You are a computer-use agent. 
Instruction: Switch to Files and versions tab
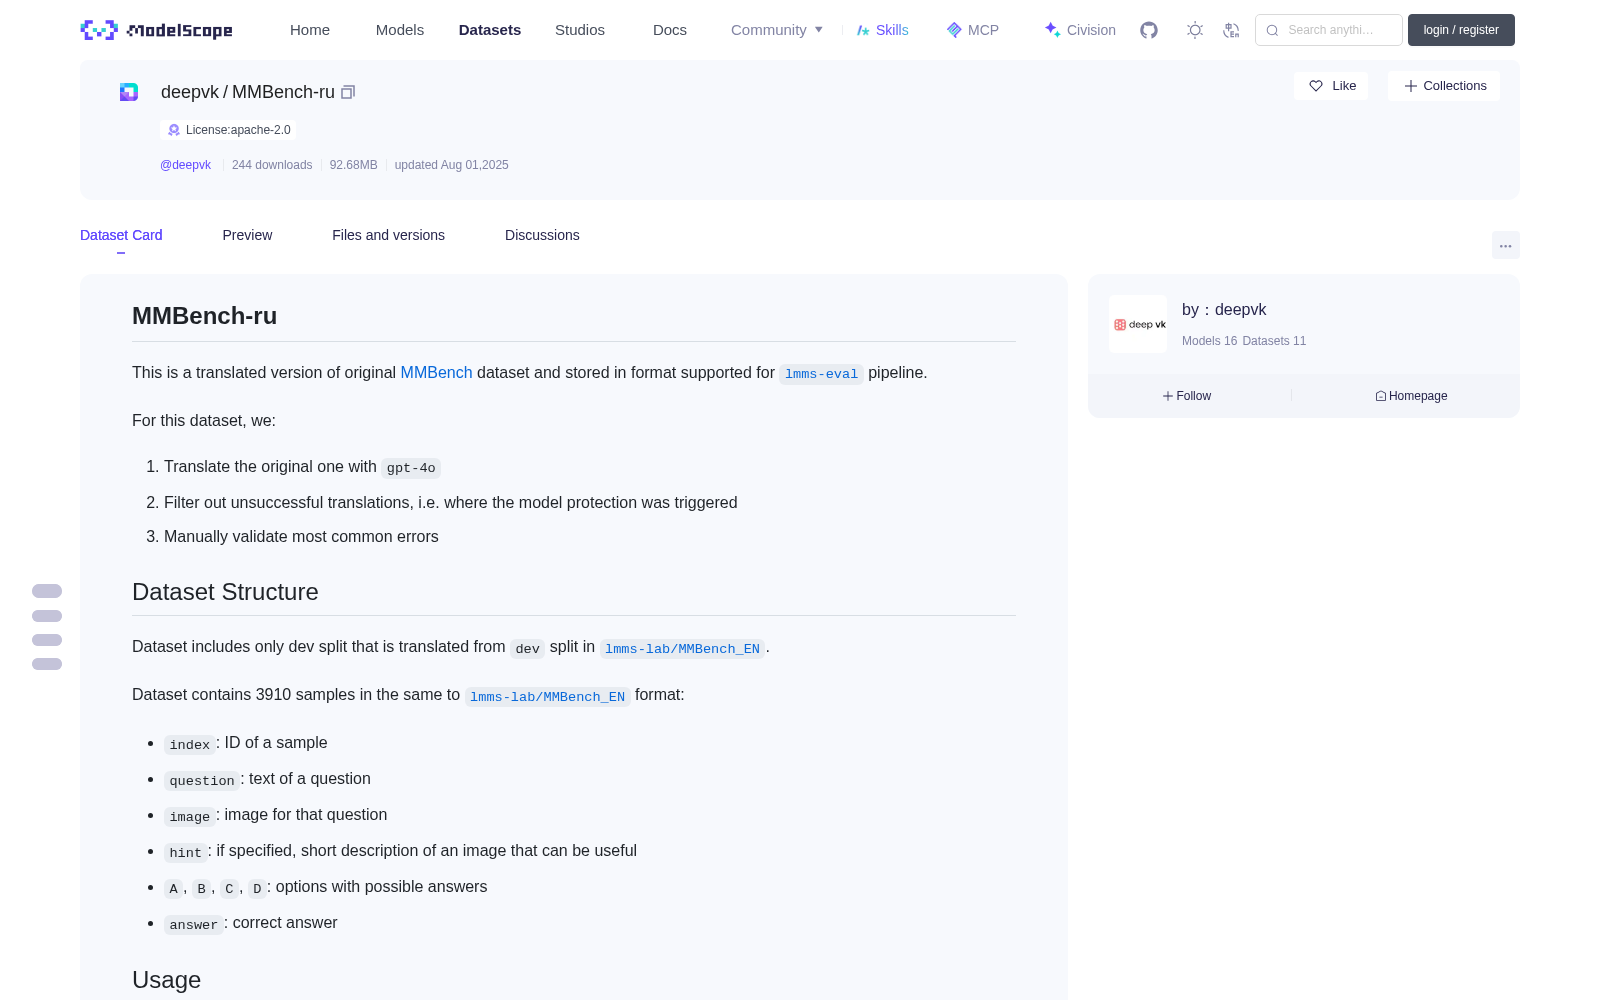coord(388,235)
